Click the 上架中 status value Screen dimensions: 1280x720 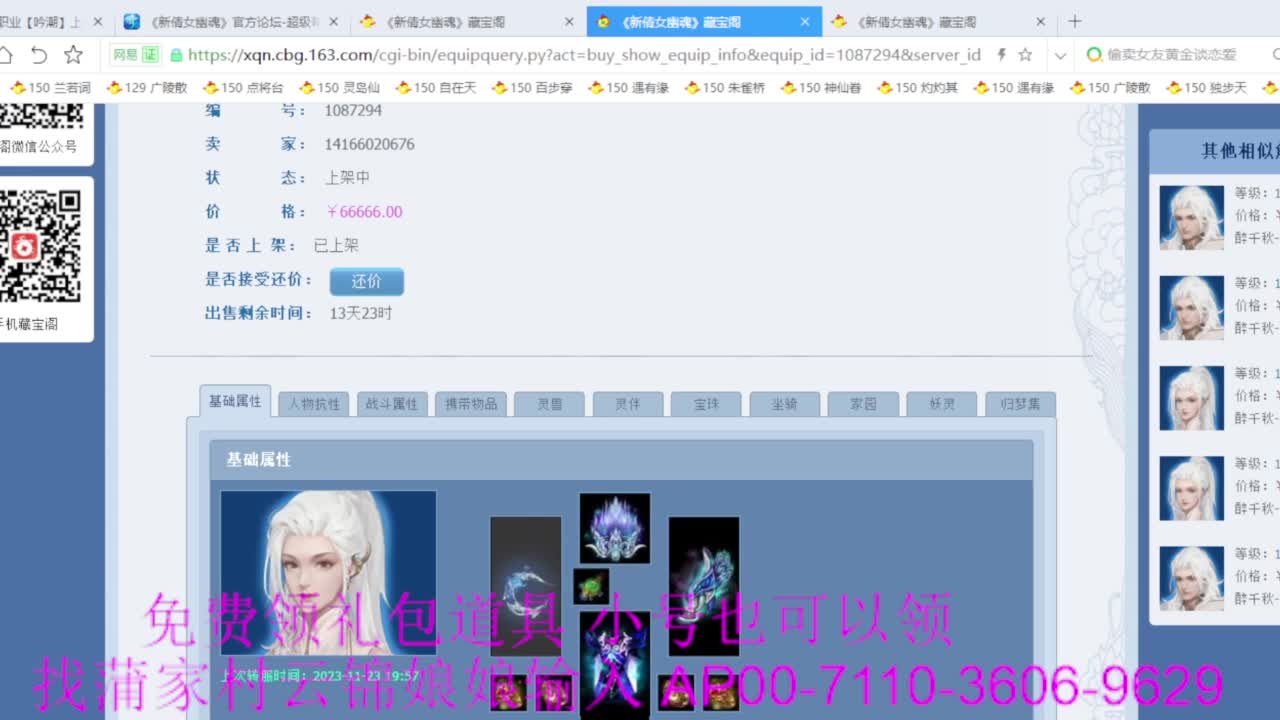[347, 177]
